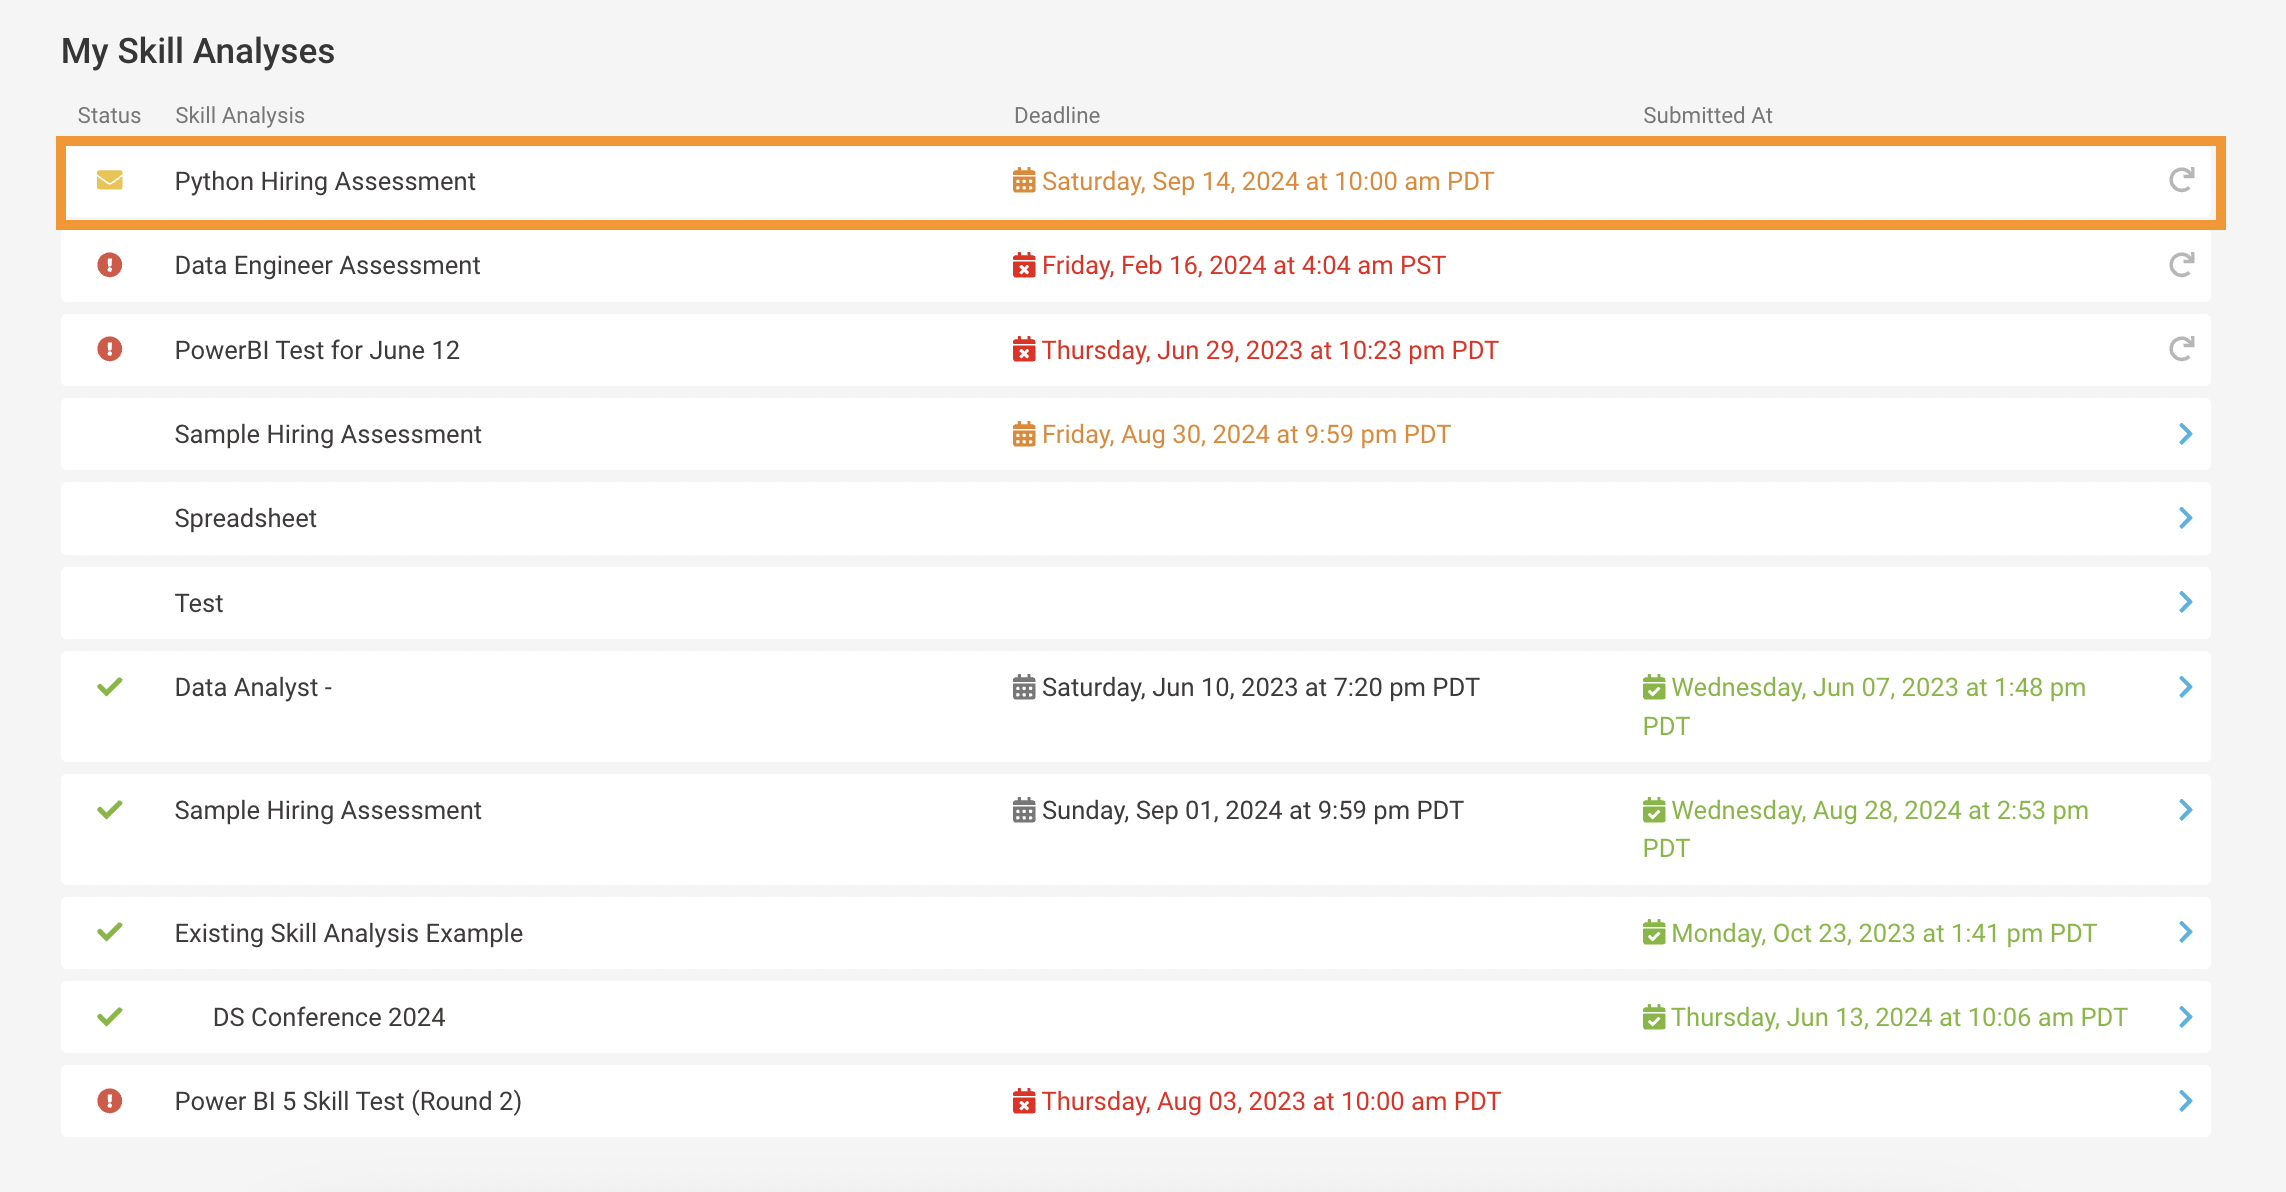Image resolution: width=2286 pixels, height=1192 pixels.
Task: Click refresh icon on Data Engineer Assessment row
Action: 2181,265
